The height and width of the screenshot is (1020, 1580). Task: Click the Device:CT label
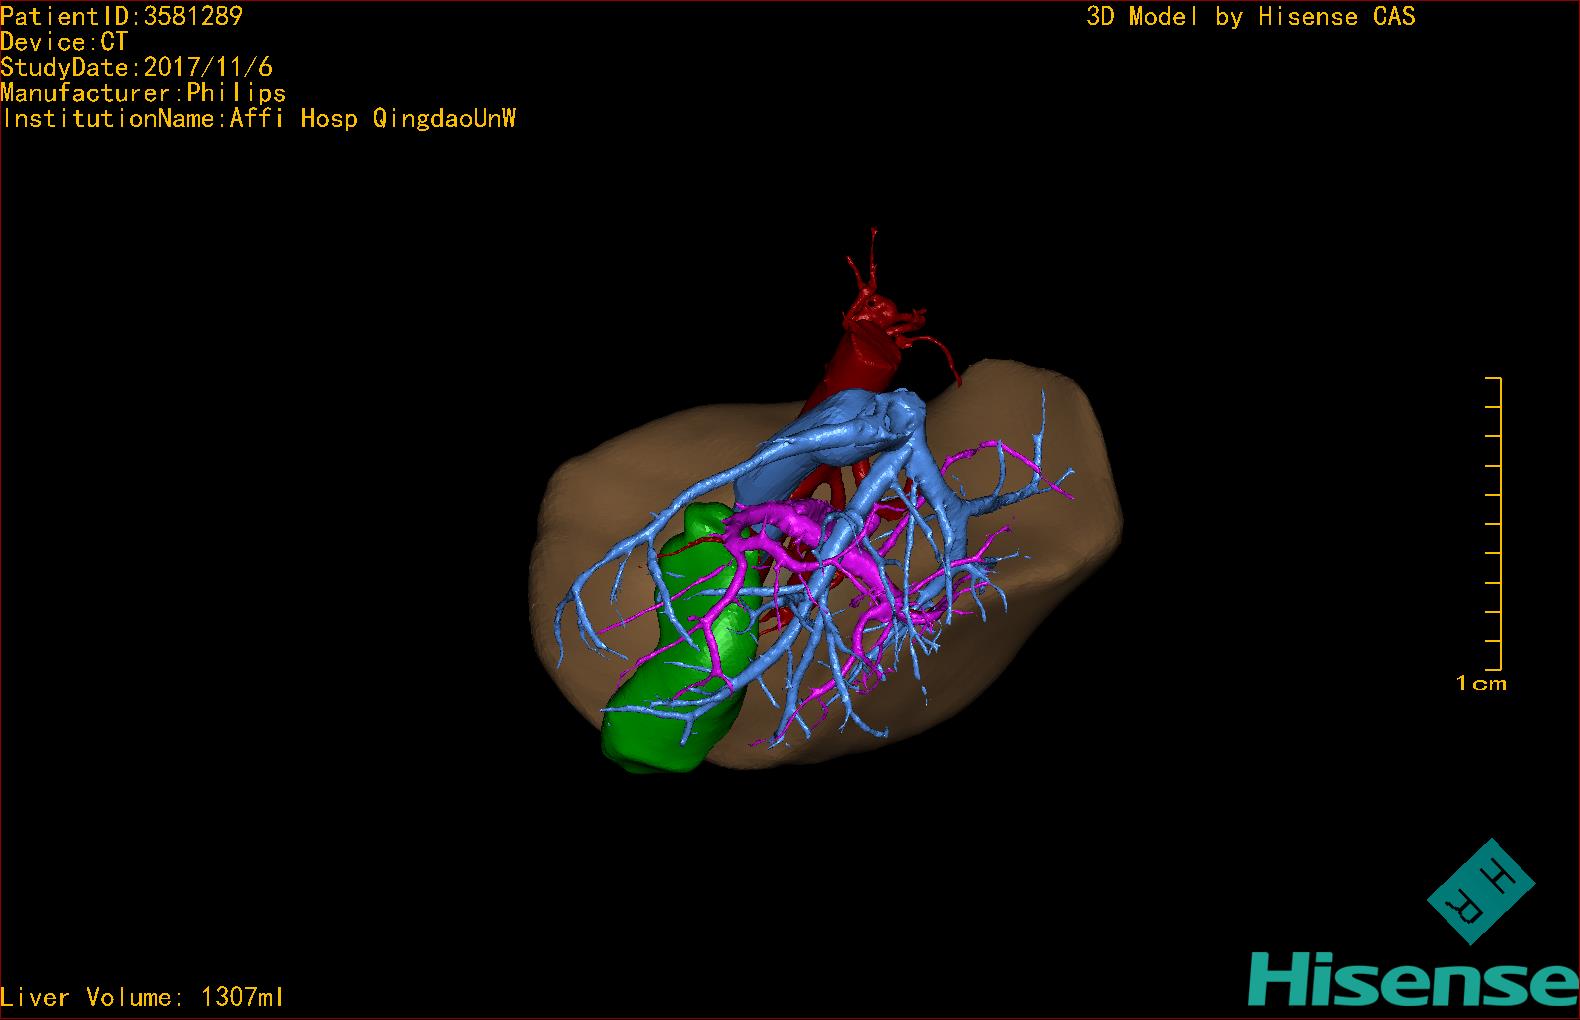pyautogui.click(x=64, y=42)
